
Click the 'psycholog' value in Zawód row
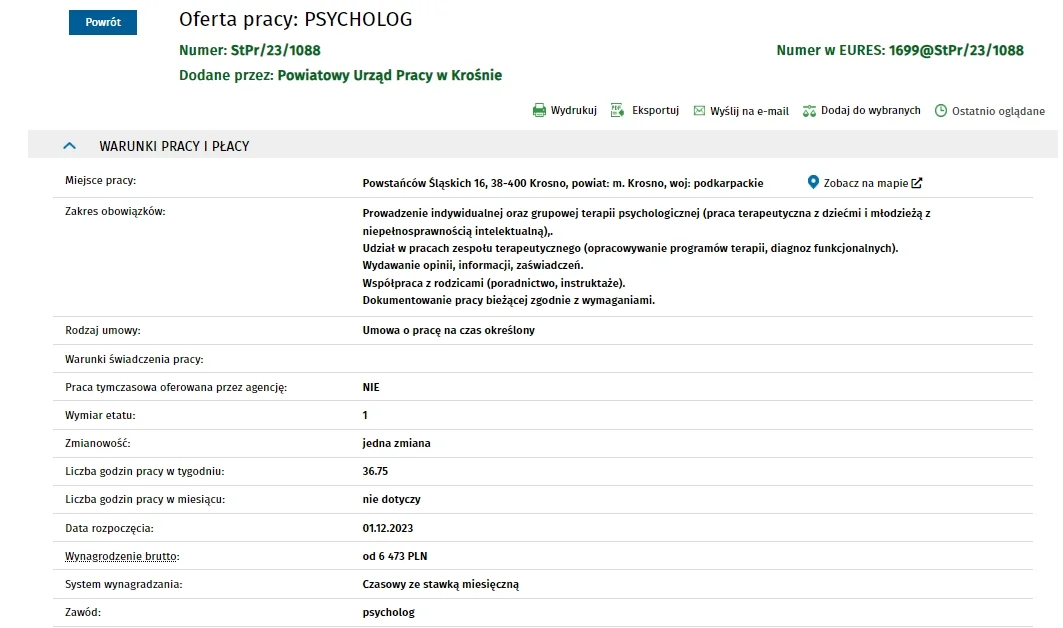click(388, 612)
